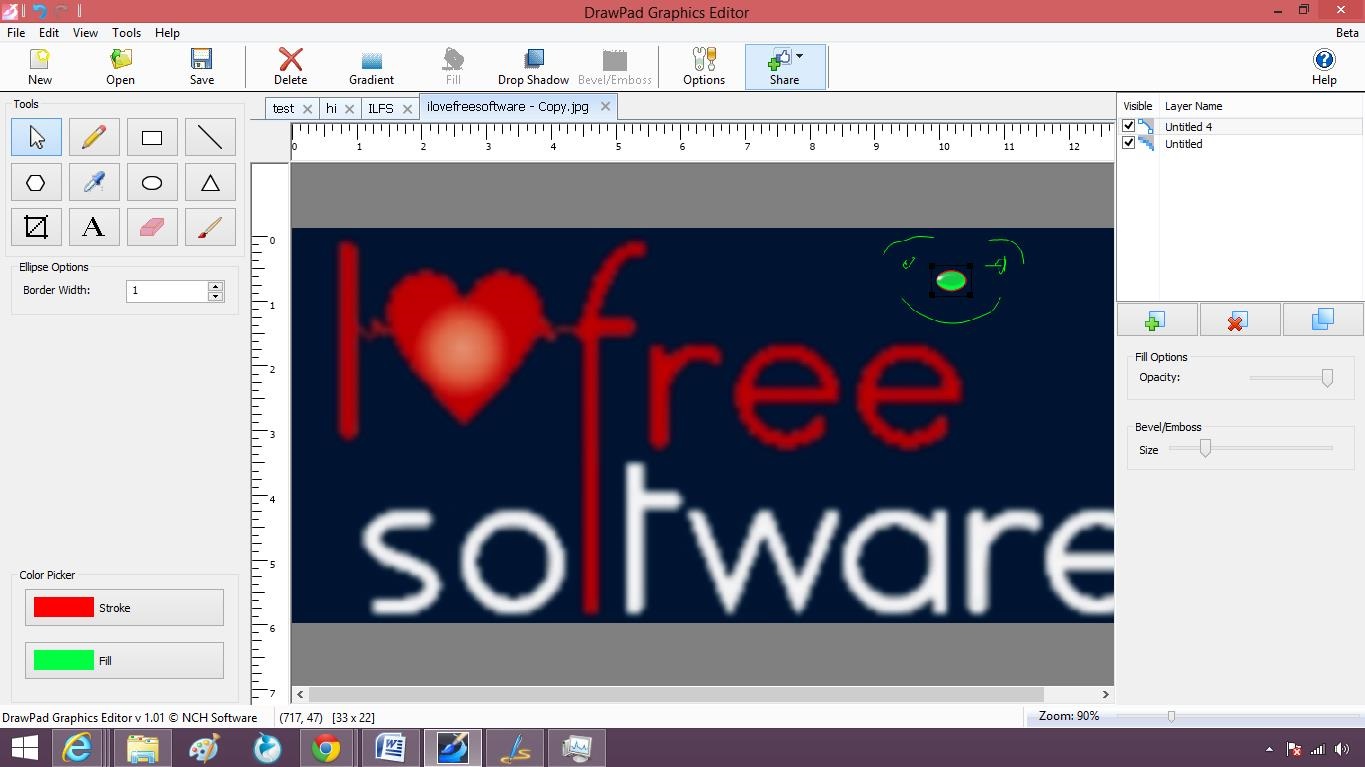The image size is (1365, 767).
Task: Switch to the hi tab
Action: (331, 108)
